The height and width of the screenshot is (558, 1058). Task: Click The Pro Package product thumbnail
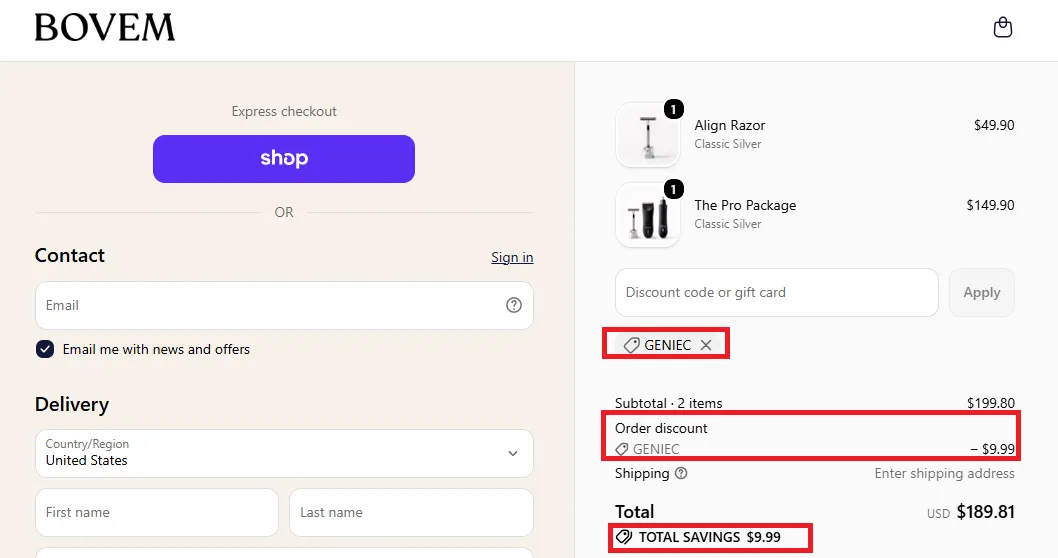tap(648, 215)
